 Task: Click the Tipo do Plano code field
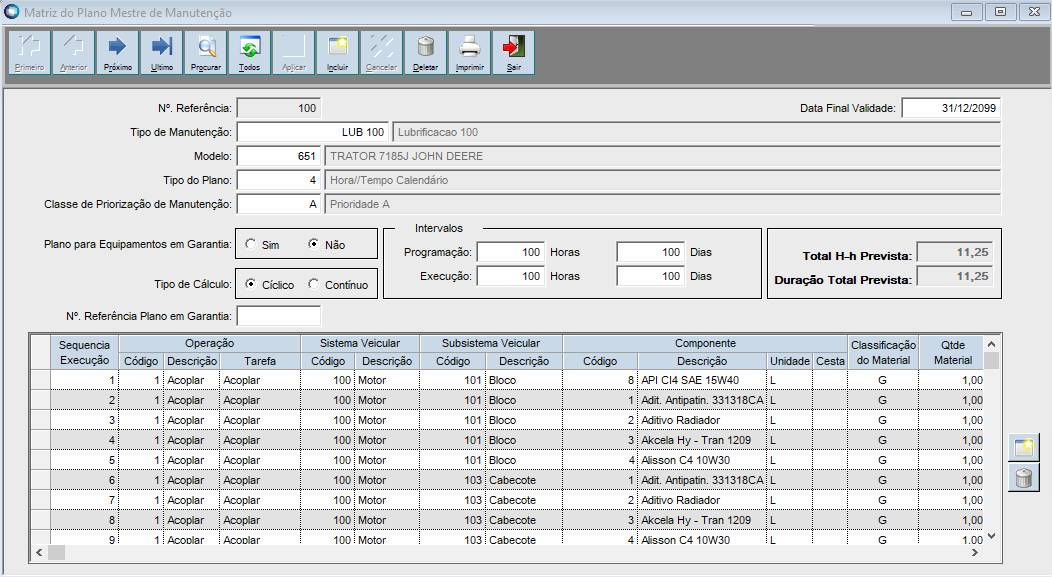tap(279, 180)
